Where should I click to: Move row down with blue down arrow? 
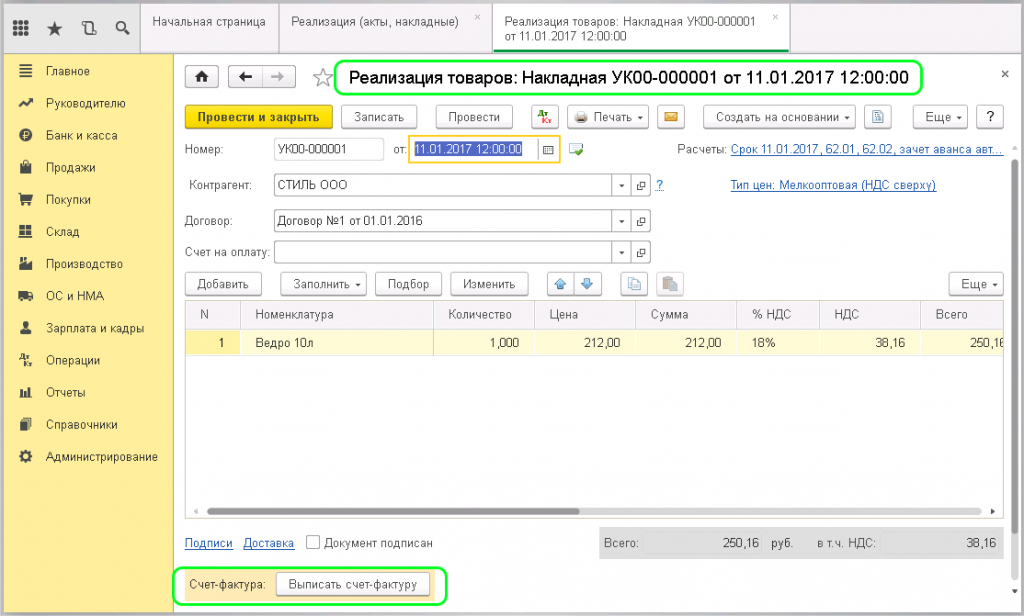click(587, 284)
